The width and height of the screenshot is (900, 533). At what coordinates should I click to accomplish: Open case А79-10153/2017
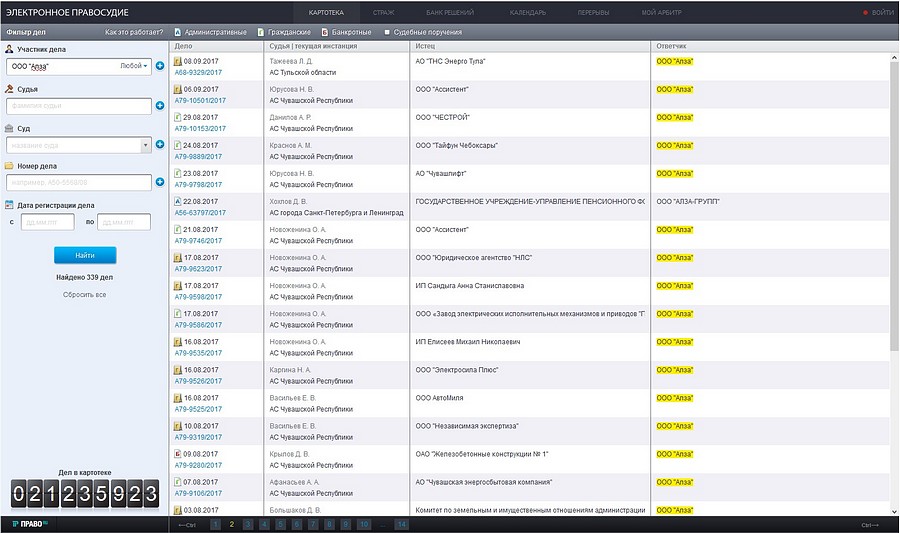[x=200, y=129]
